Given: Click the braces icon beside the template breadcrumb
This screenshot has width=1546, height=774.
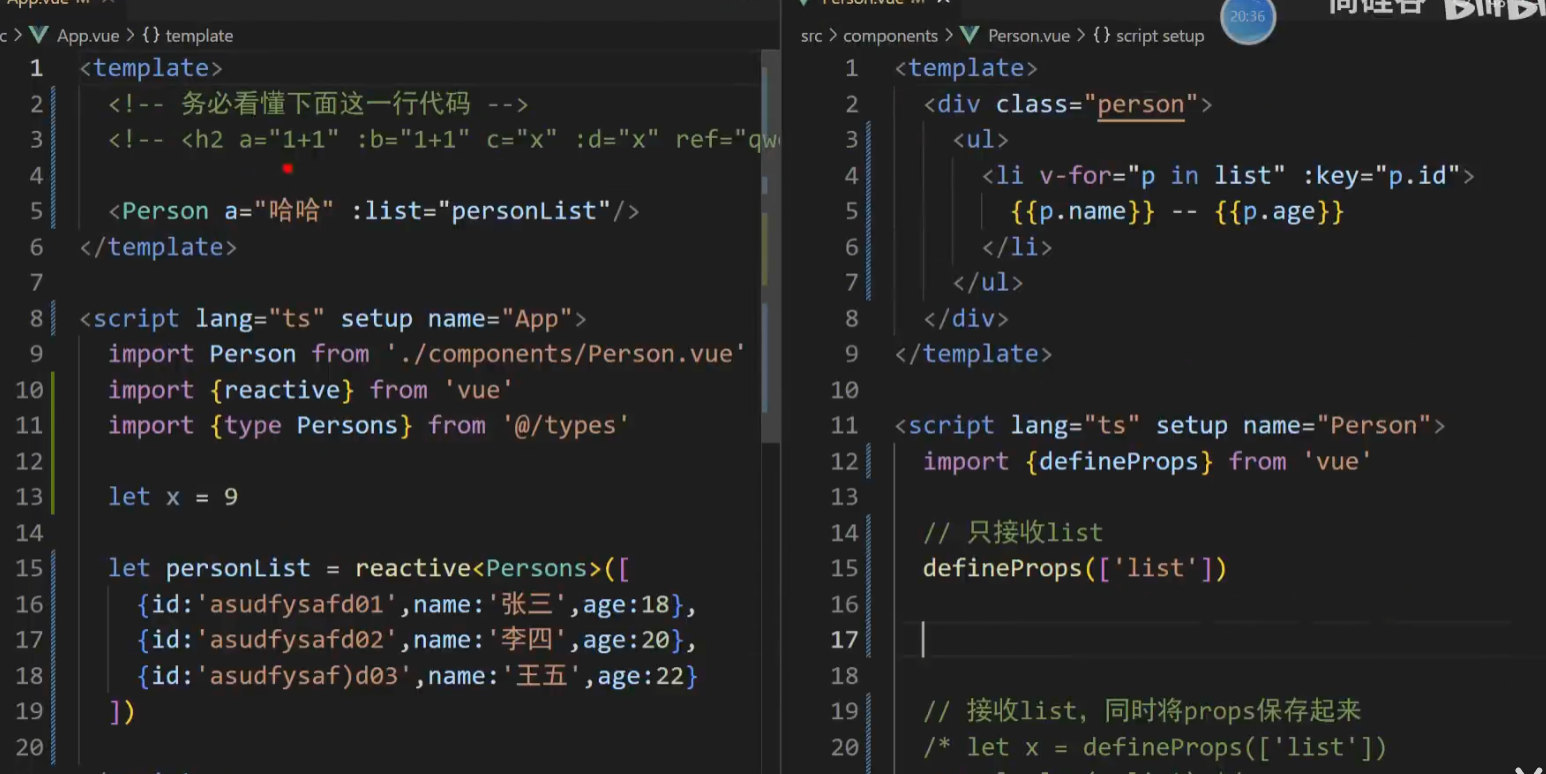Looking at the screenshot, I should pyautogui.click(x=151, y=35).
